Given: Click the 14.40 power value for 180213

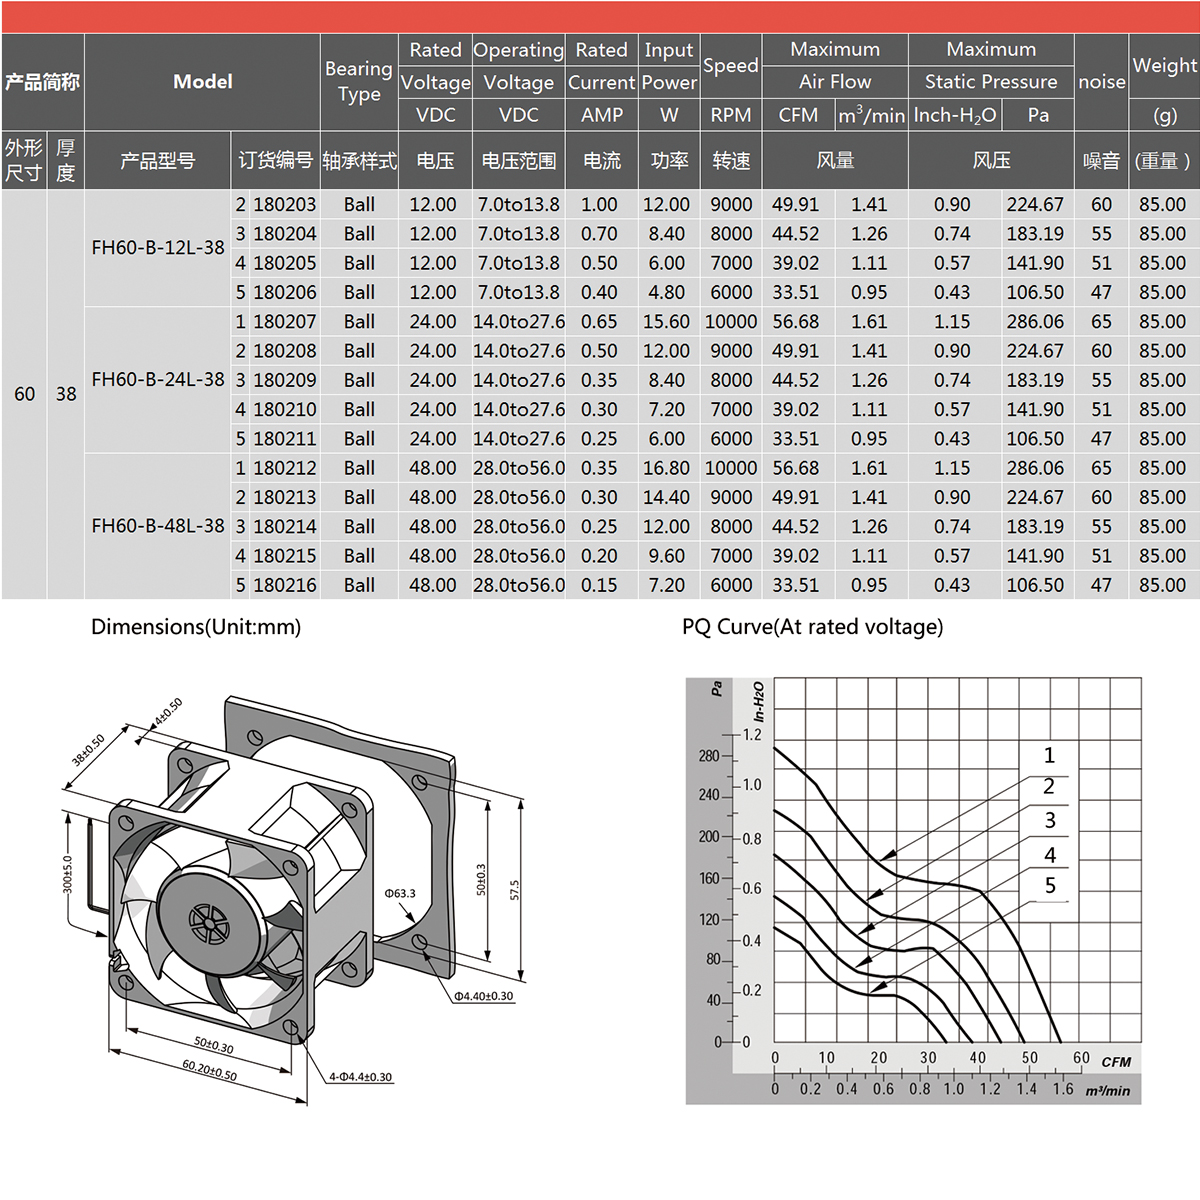Looking at the screenshot, I should [666, 497].
